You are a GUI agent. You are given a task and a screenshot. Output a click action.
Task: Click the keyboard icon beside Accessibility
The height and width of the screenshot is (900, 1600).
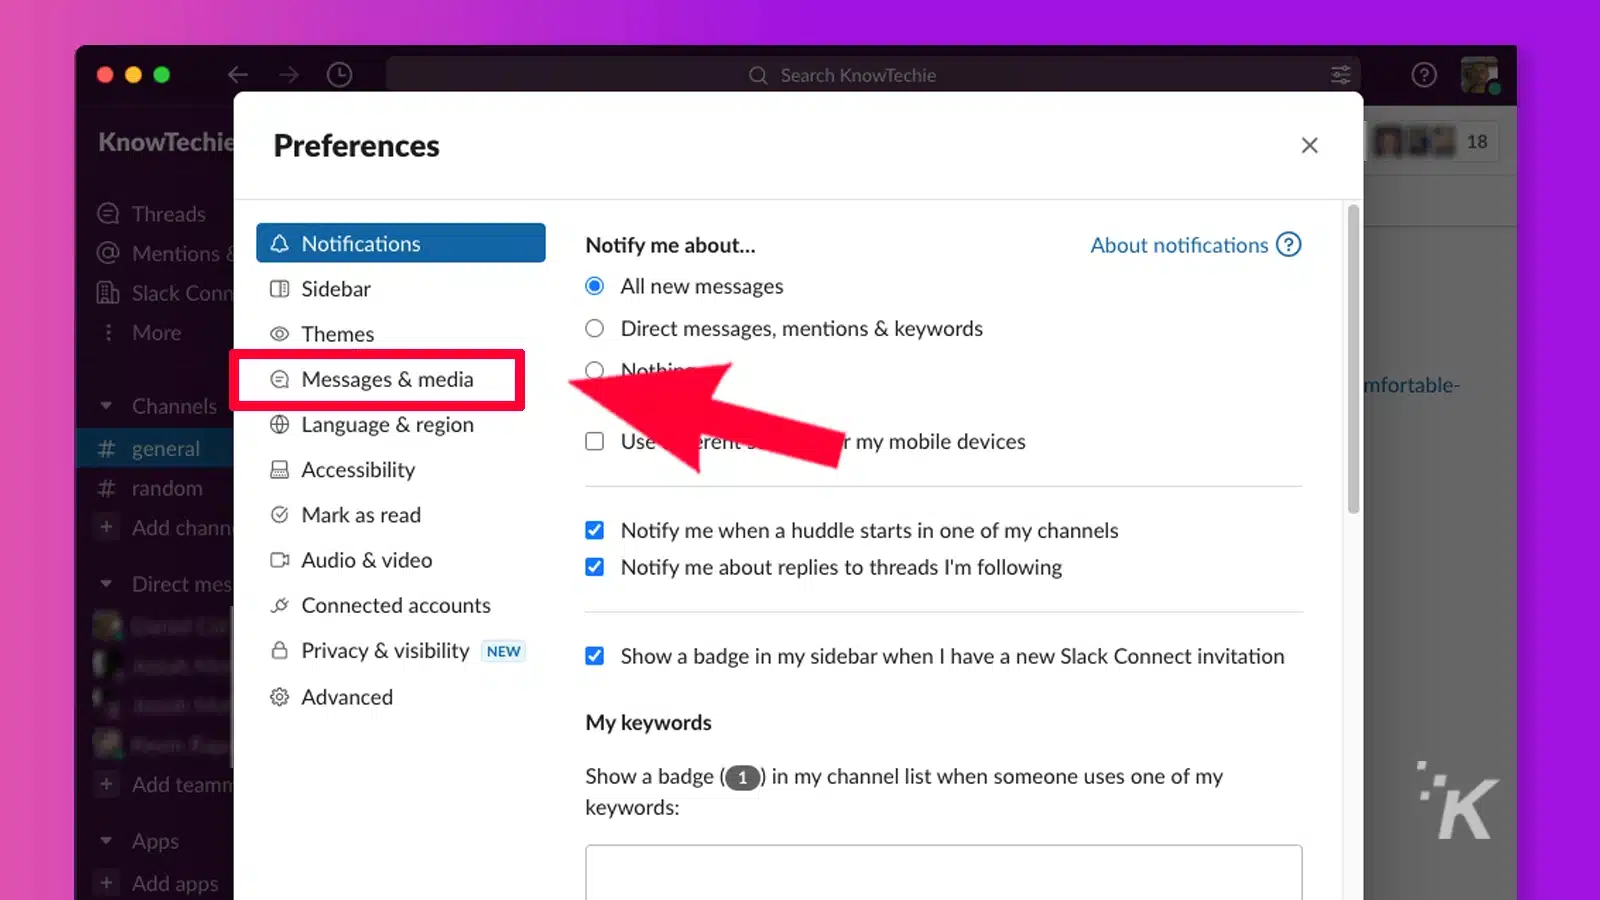click(280, 470)
